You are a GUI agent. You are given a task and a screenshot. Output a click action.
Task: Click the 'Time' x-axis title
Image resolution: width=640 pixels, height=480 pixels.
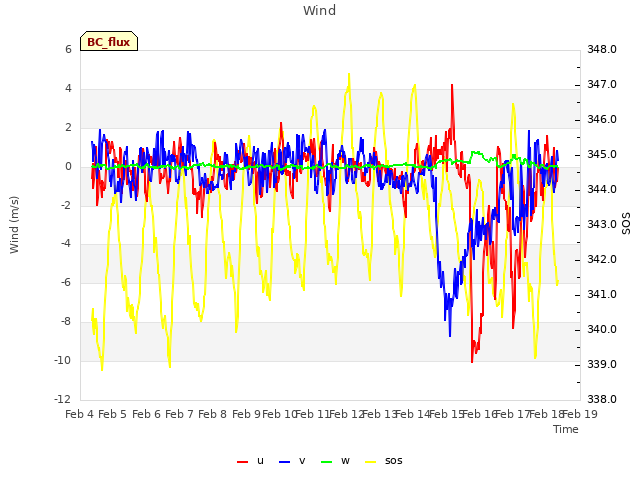click(566, 429)
